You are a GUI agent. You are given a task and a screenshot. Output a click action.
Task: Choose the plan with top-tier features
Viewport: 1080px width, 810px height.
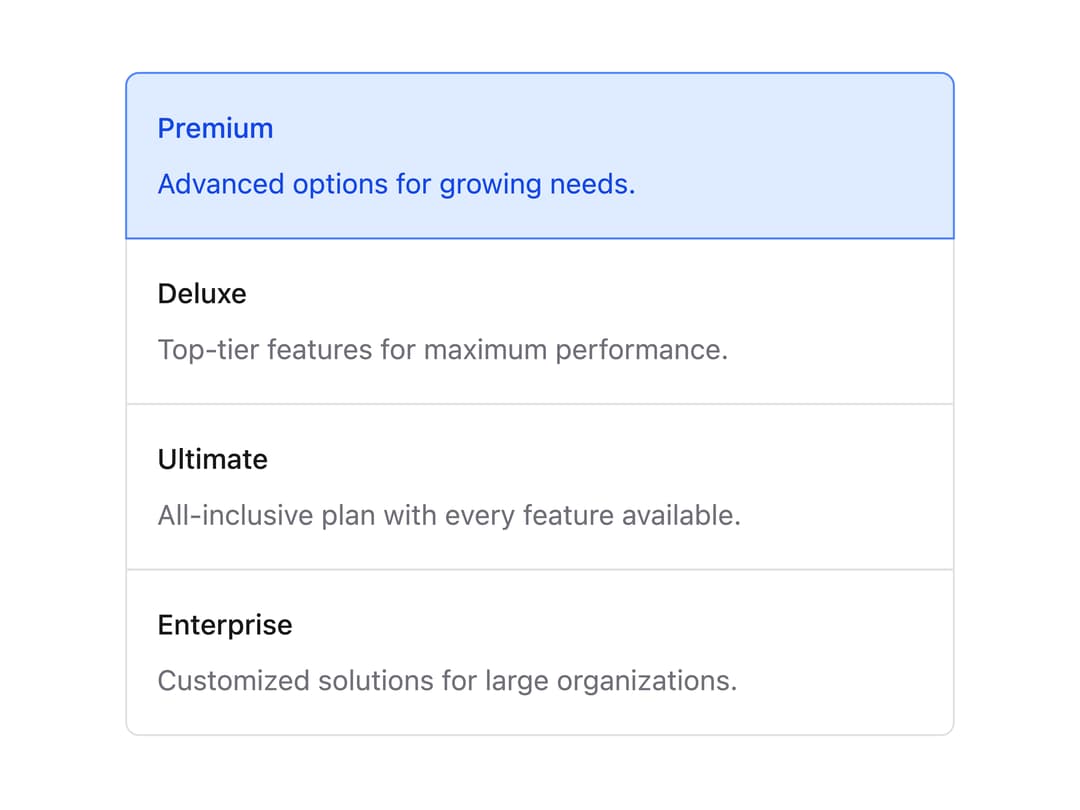540,322
